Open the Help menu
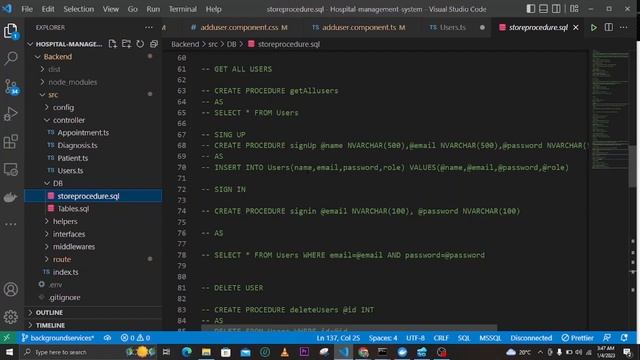 [x=213, y=9]
